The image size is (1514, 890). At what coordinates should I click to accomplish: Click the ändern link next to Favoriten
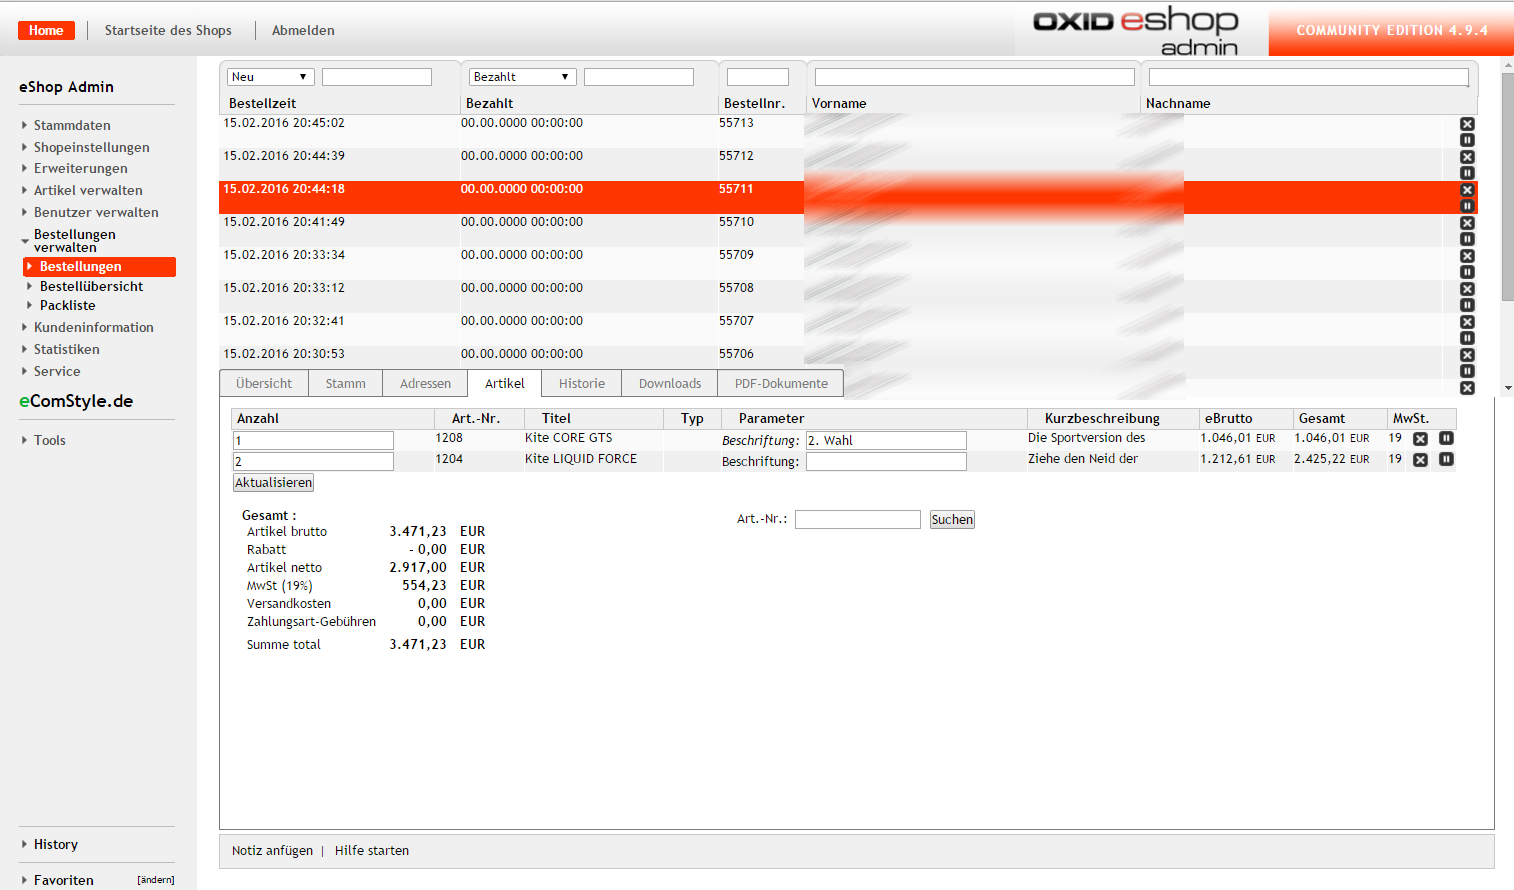(x=156, y=880)
